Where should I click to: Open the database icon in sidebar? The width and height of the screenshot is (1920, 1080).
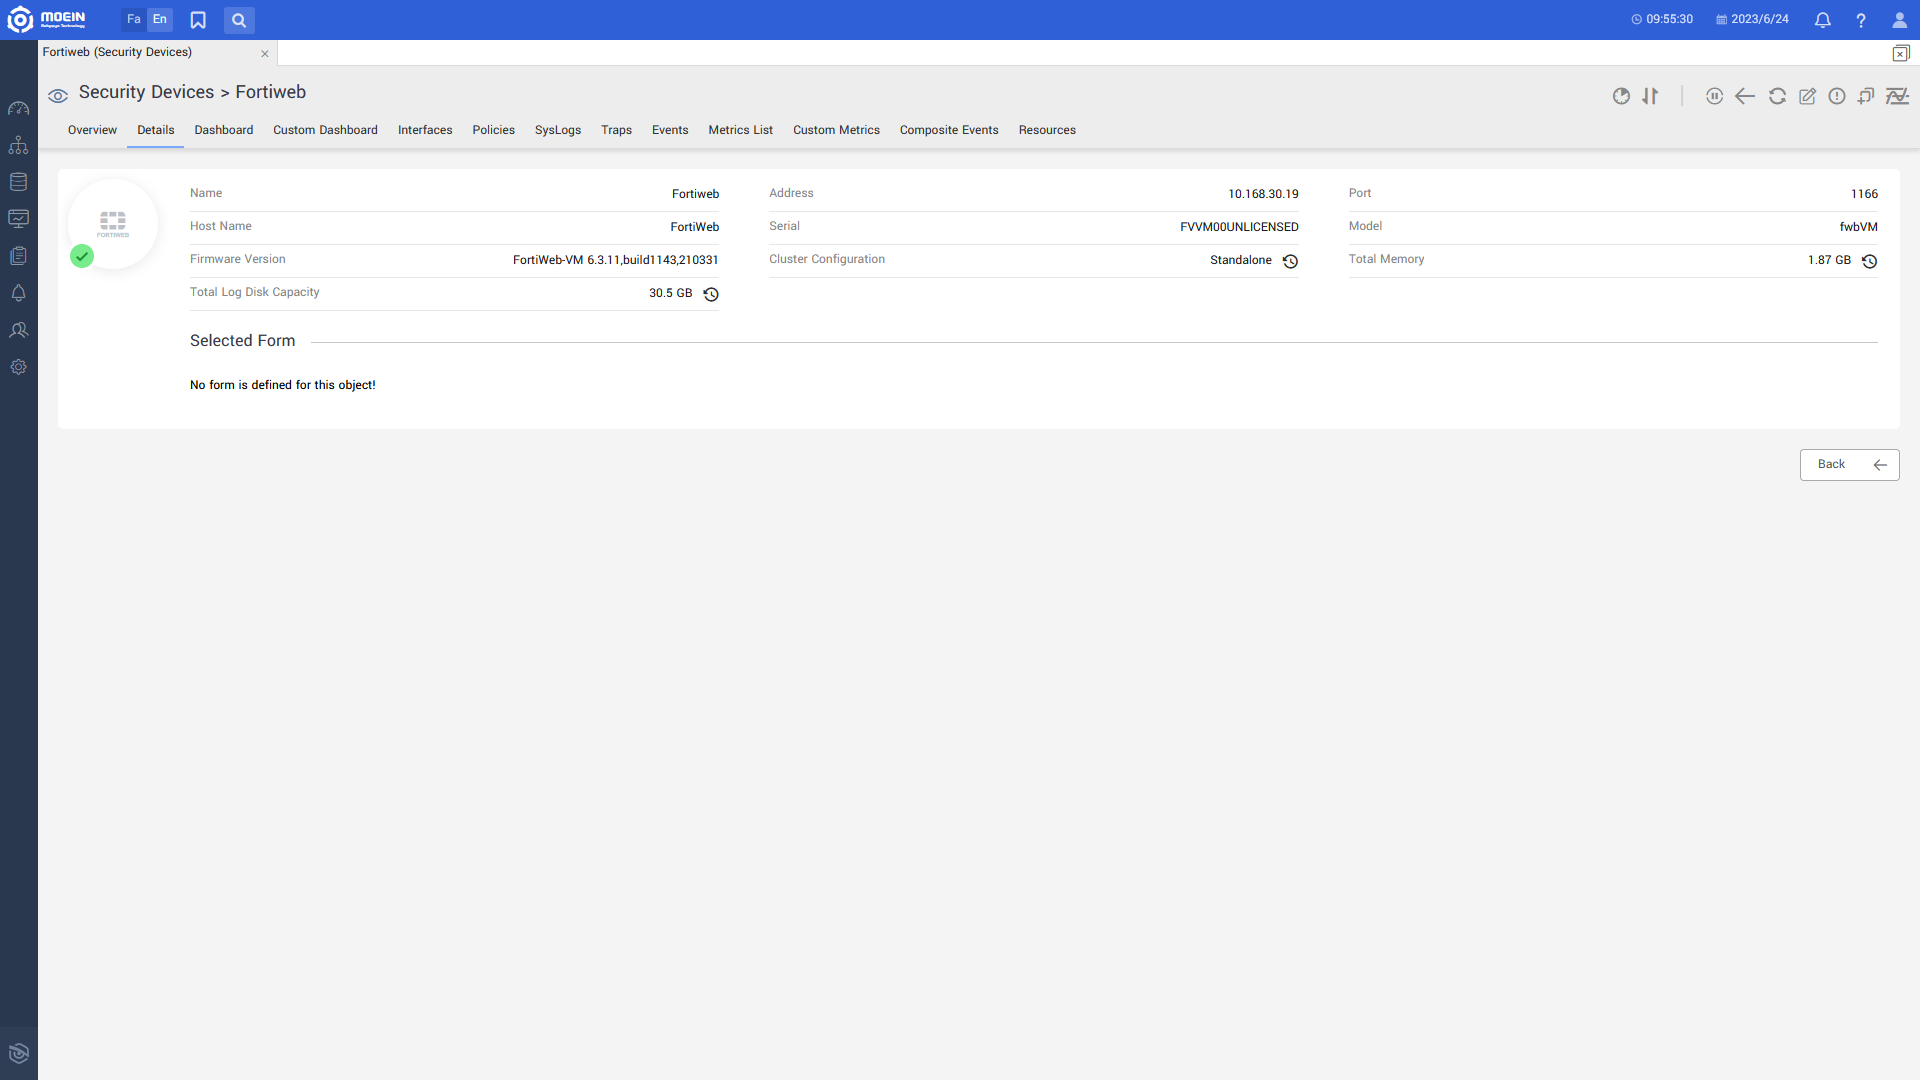pos(18,182)
